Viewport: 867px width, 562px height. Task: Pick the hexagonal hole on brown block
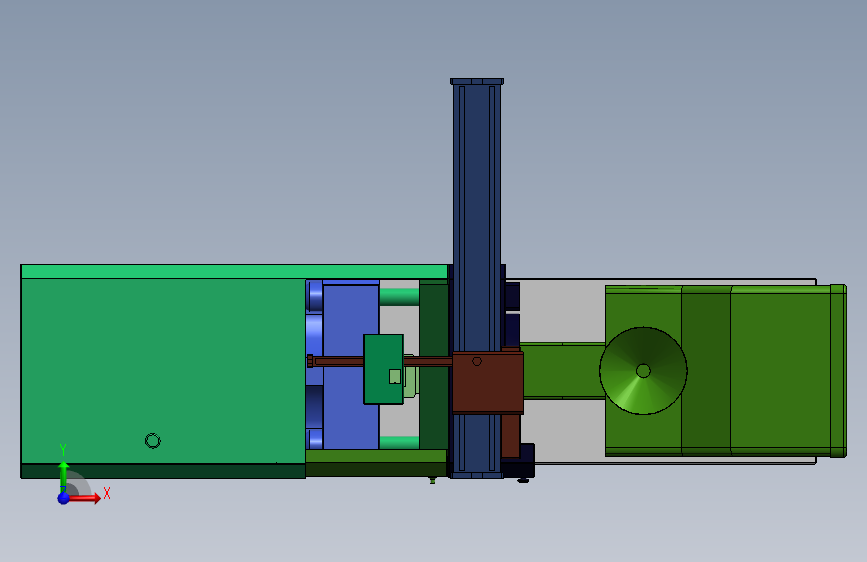click(477, 361)
